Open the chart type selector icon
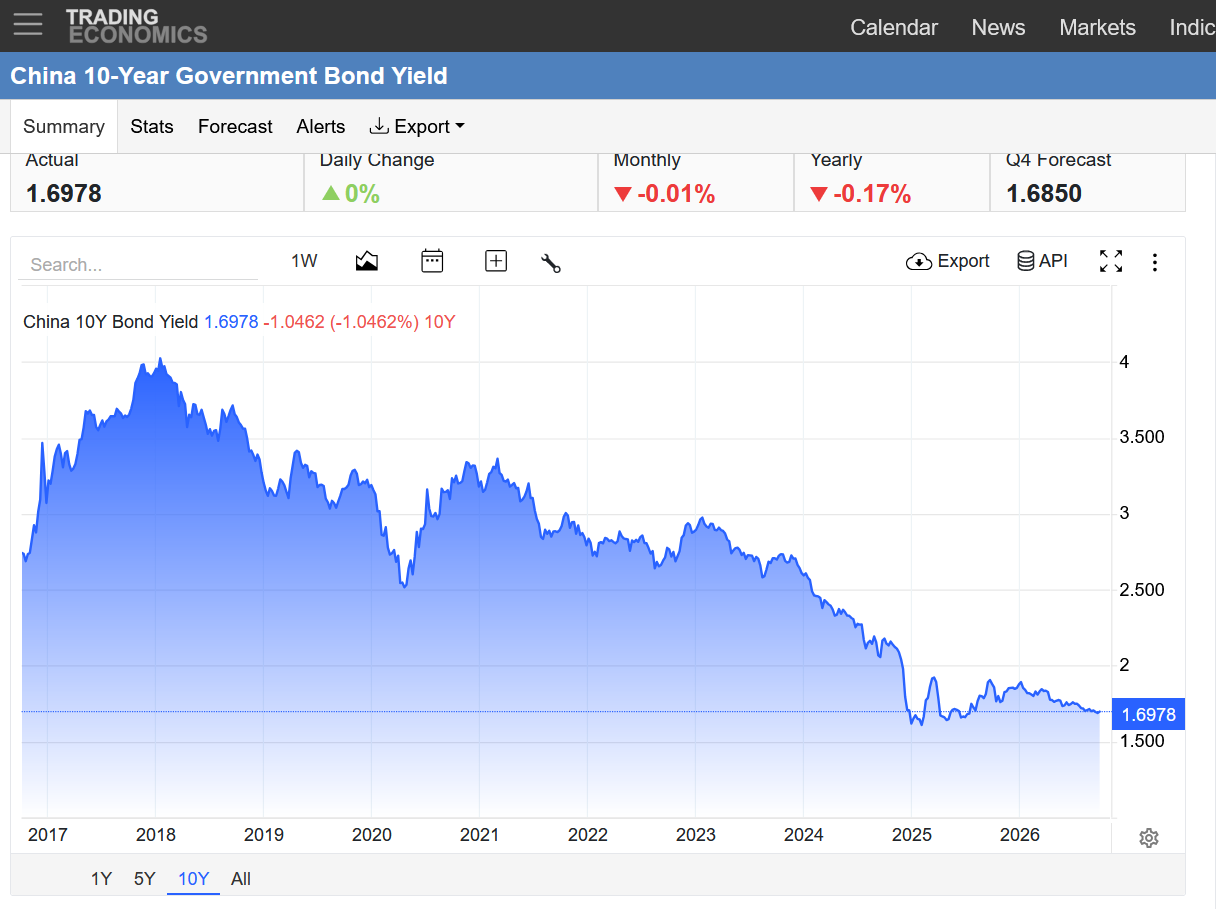Screen dimensions: 1216x909 [x=367, y=262]
